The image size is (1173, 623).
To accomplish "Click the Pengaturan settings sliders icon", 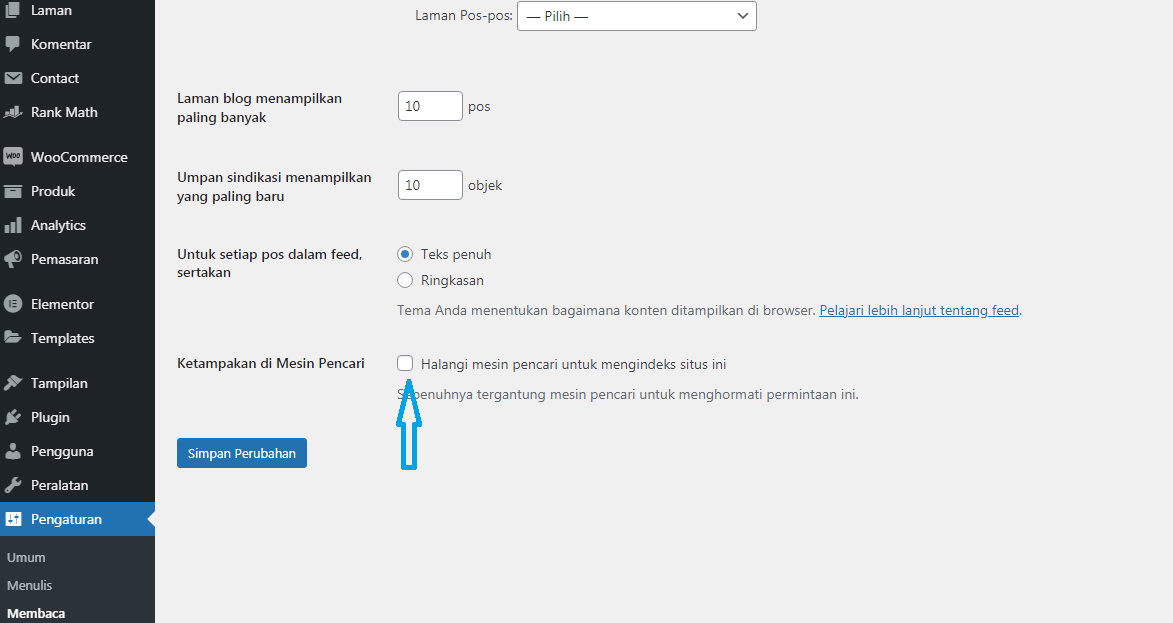I will [13, 519].
